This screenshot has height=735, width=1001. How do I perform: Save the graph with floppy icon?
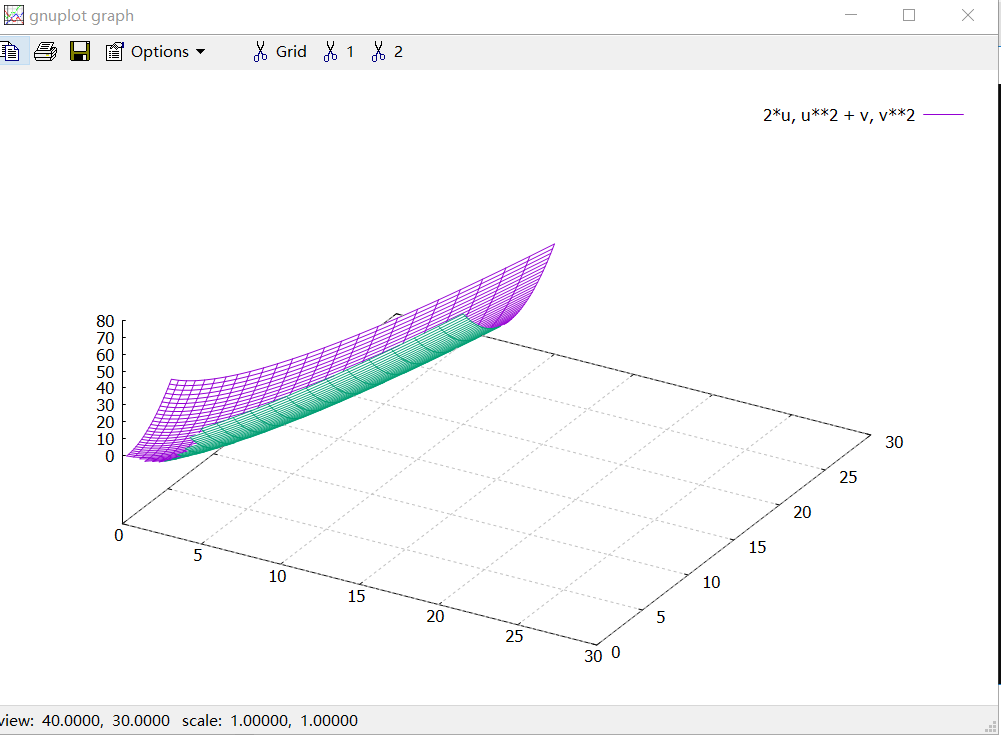(80, 51)
